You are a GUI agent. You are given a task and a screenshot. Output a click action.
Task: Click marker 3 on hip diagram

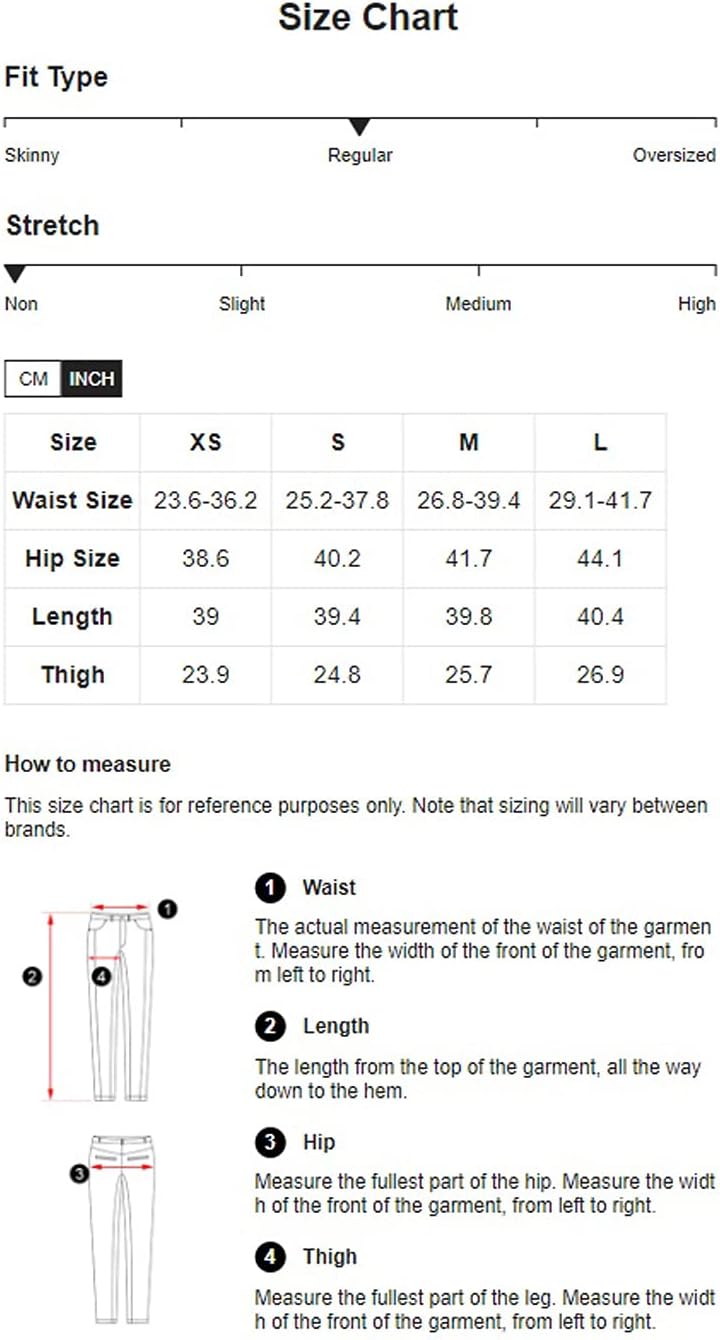(x=79, y=1174)
